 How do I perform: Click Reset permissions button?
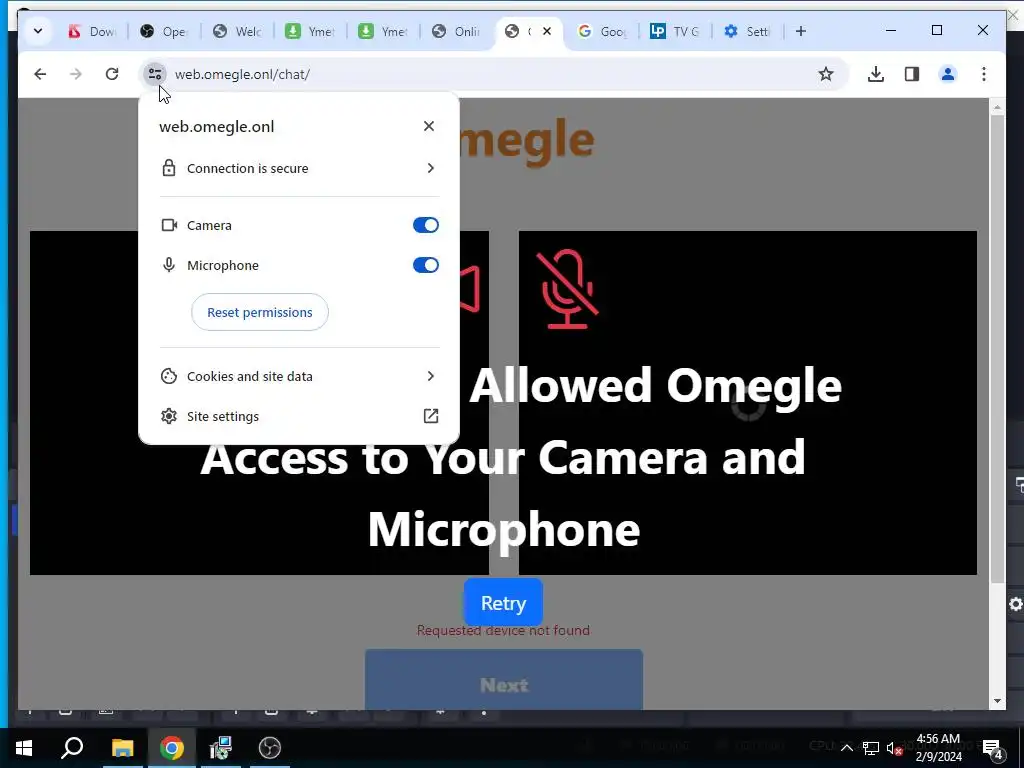point(260,312)
